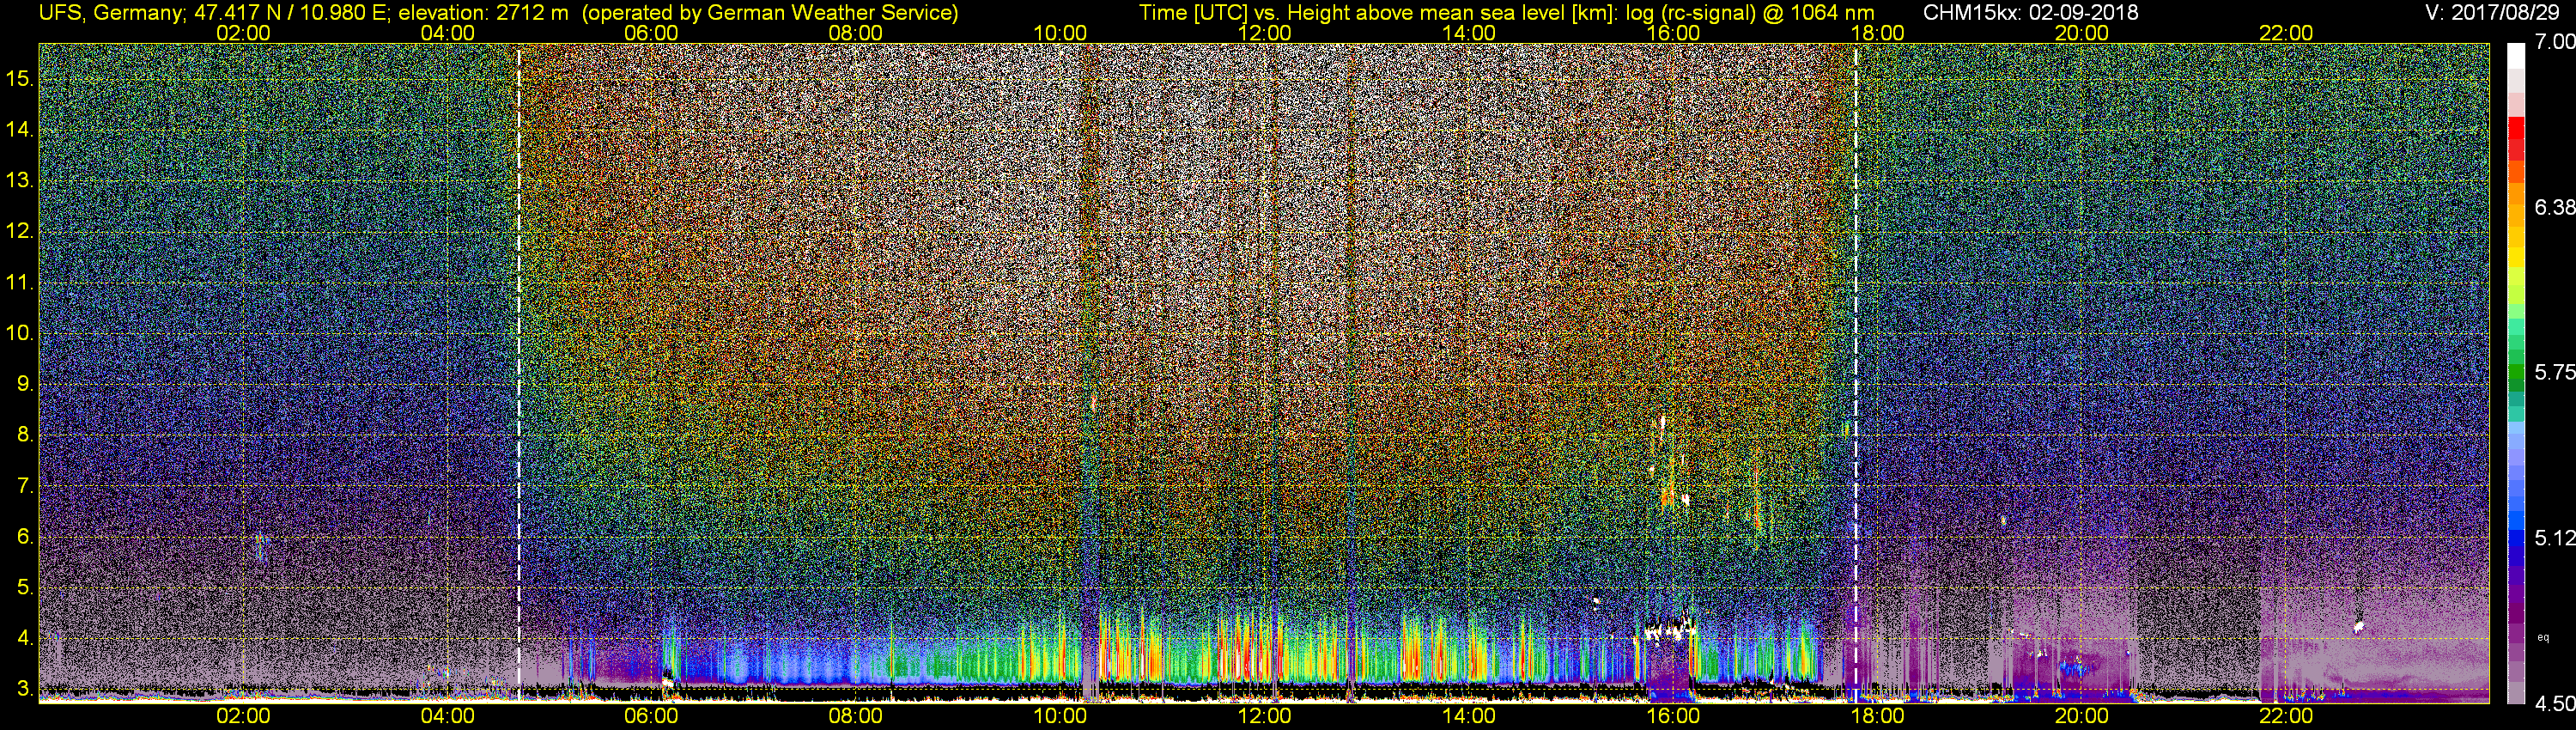The image size is (2576, 730).
Task: Click '12:00' on the upper time axis
Action: coord(1264,33)
